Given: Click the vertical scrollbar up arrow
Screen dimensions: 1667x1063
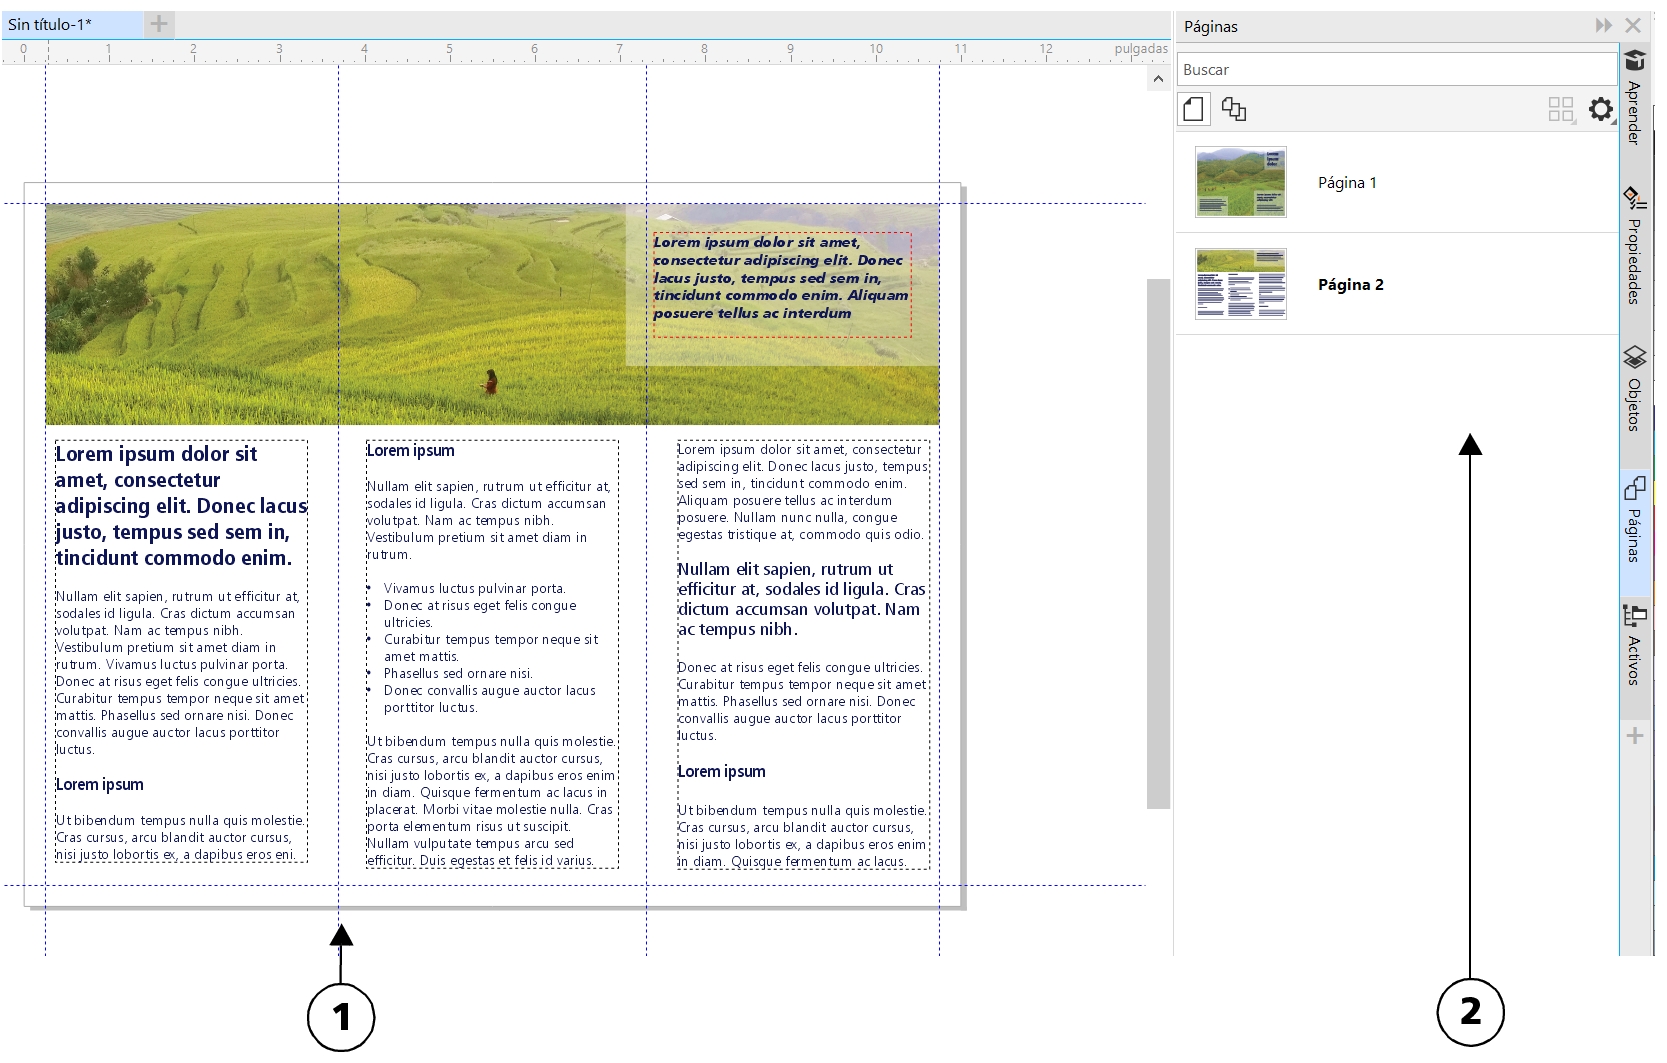Looking at the screenshot, I should pyautogui.click(x=1158, y=79).
